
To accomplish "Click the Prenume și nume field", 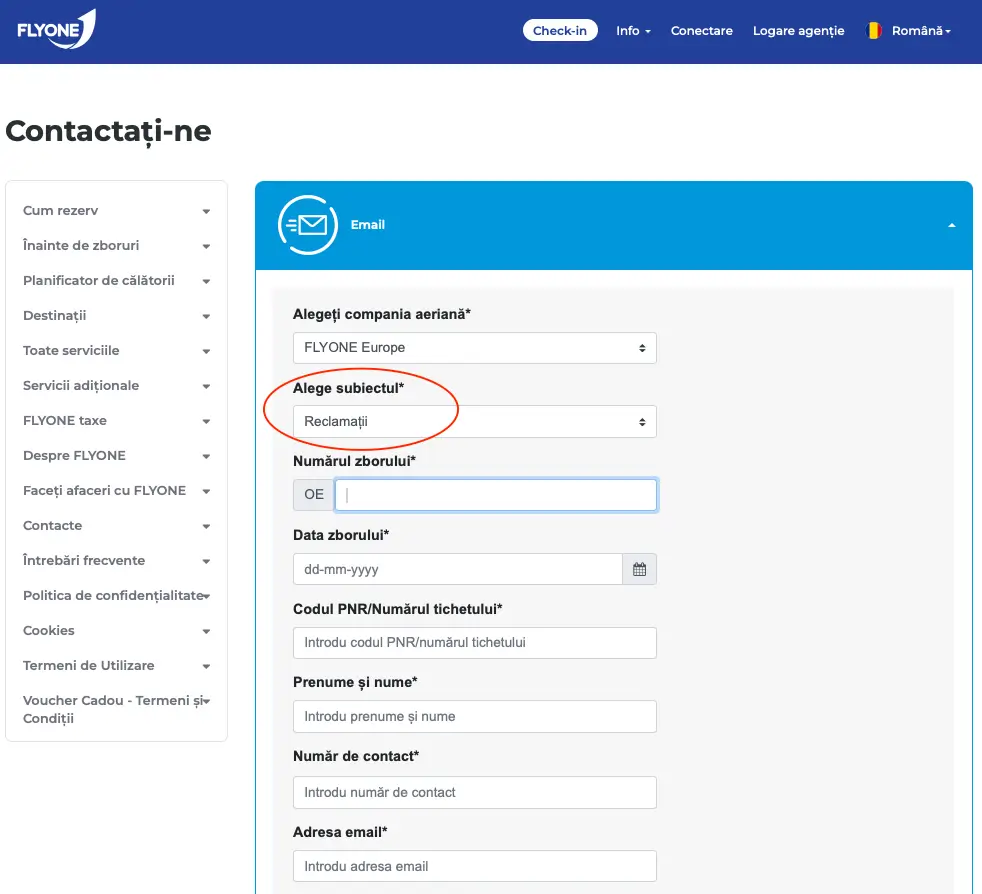I will click(475, 717).
